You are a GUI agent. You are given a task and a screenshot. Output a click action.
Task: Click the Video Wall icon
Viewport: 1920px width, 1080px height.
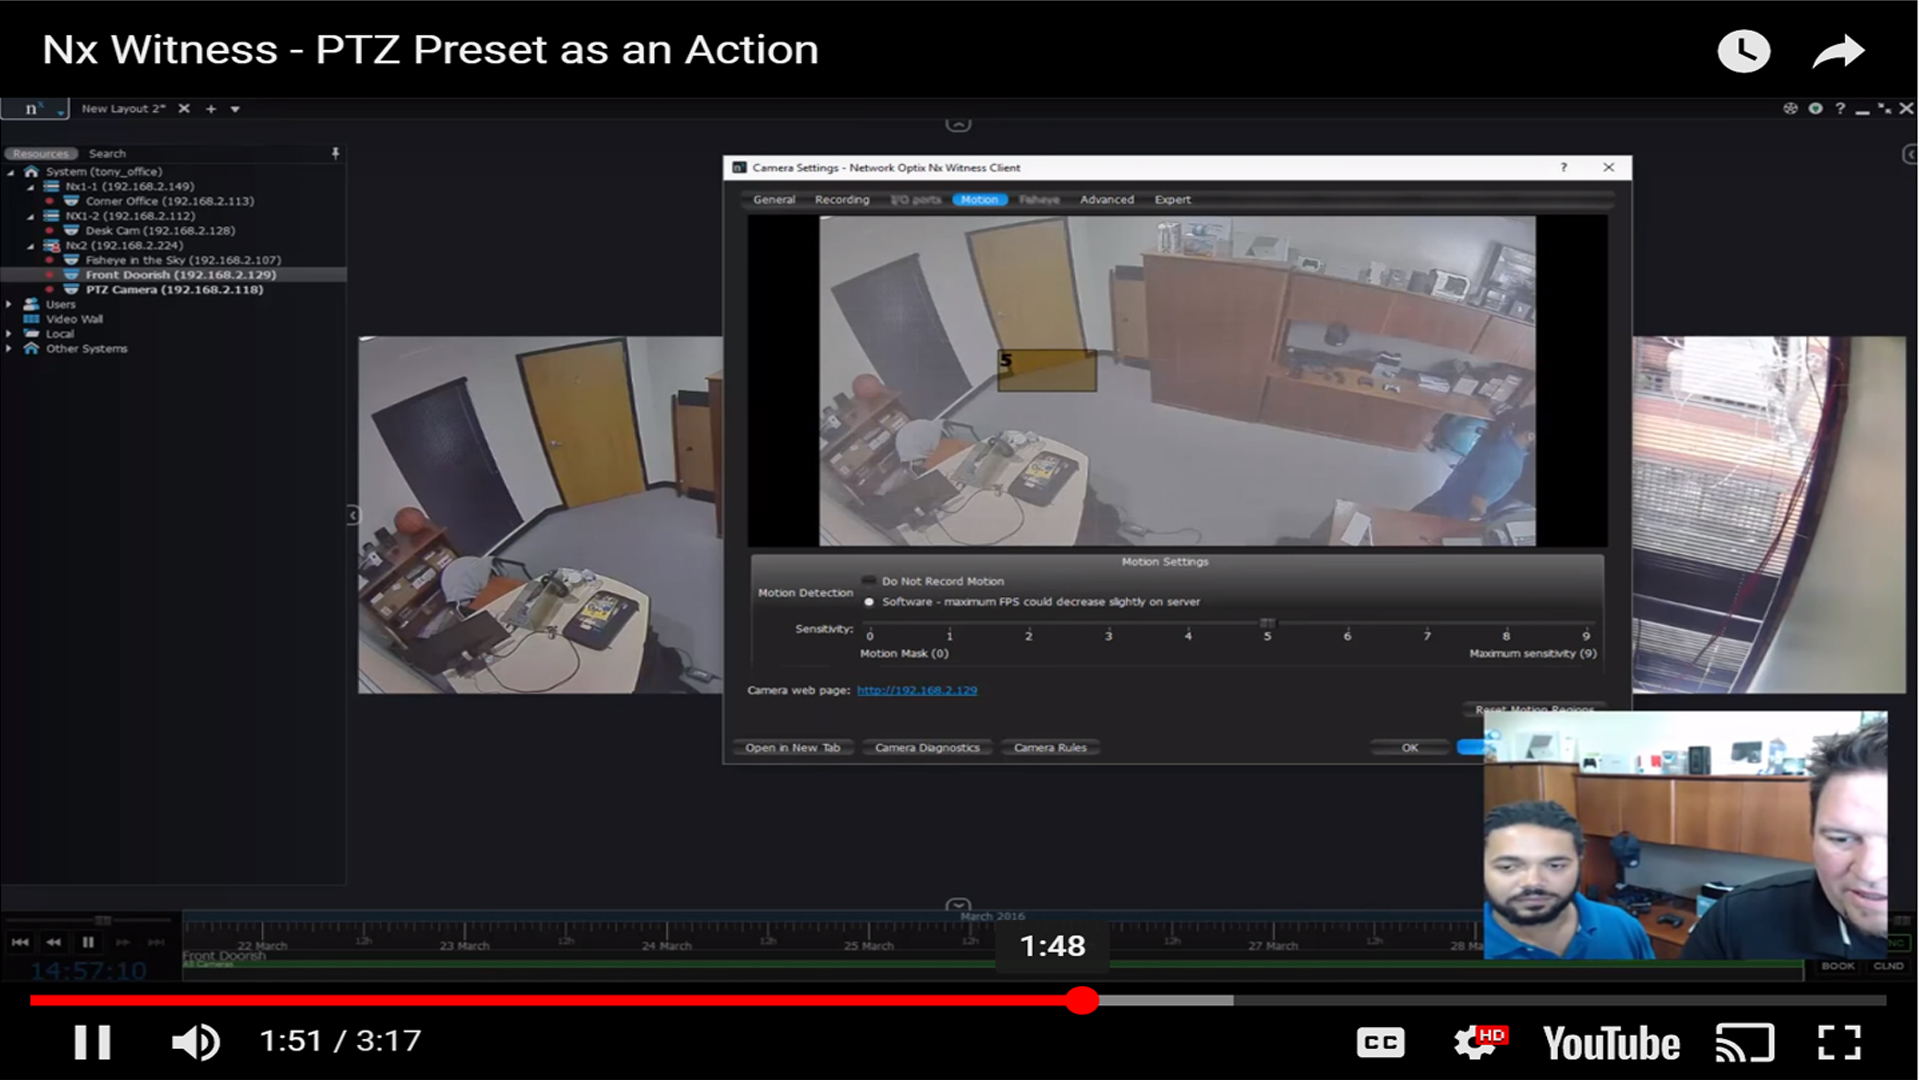[x=31, y=319]
